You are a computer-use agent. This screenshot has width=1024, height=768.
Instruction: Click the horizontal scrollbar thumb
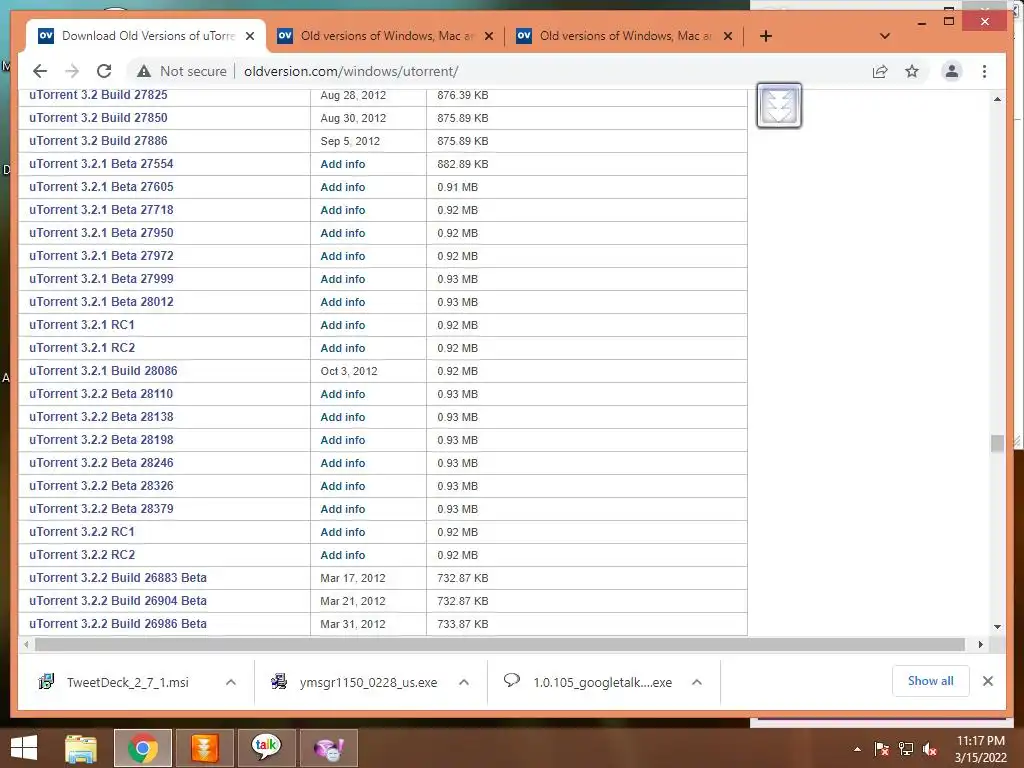[500, 645]
